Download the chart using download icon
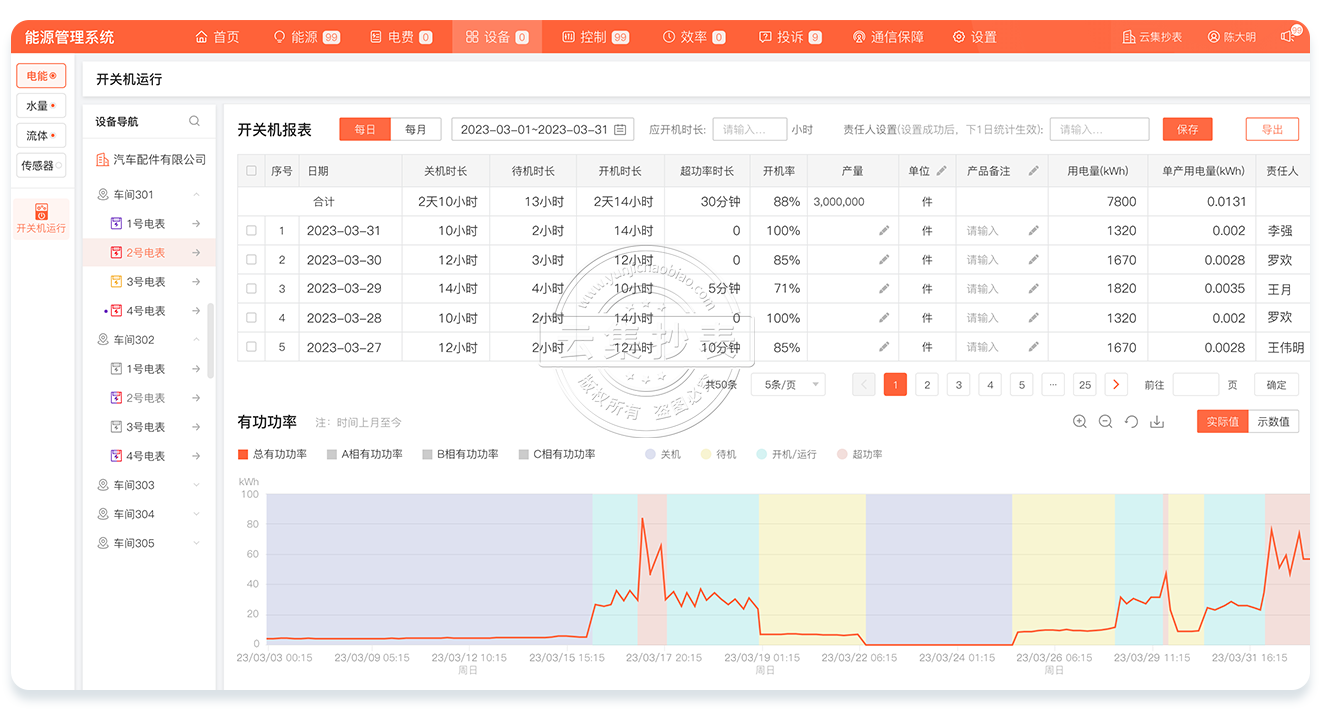The image size is (1320, 710). pos(1157,422)
